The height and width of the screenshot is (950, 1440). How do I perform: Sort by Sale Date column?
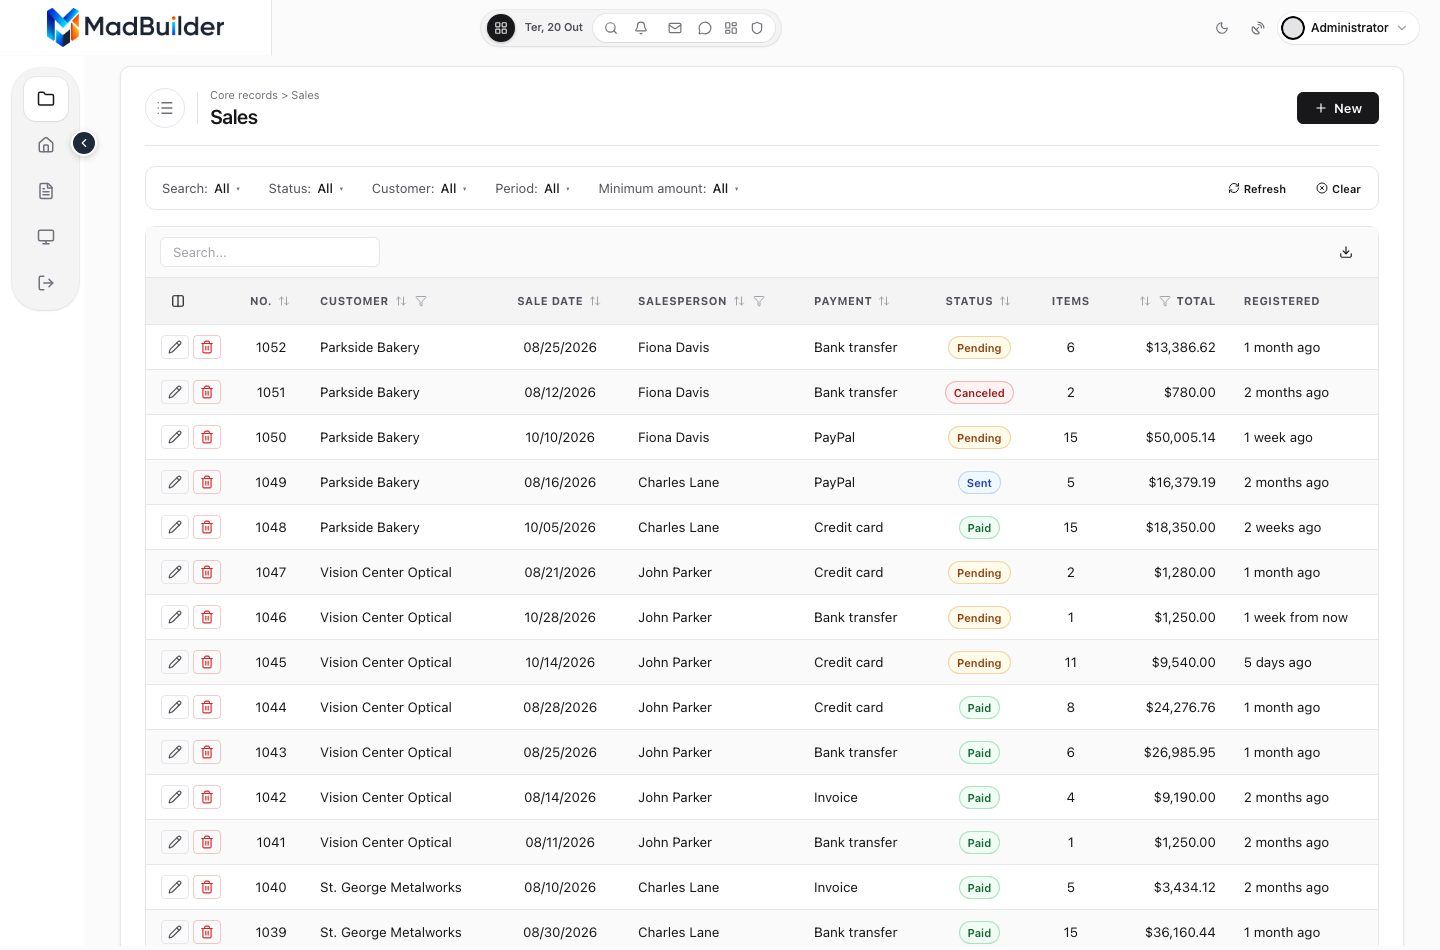pyautogui.click(x=595, y=301)
